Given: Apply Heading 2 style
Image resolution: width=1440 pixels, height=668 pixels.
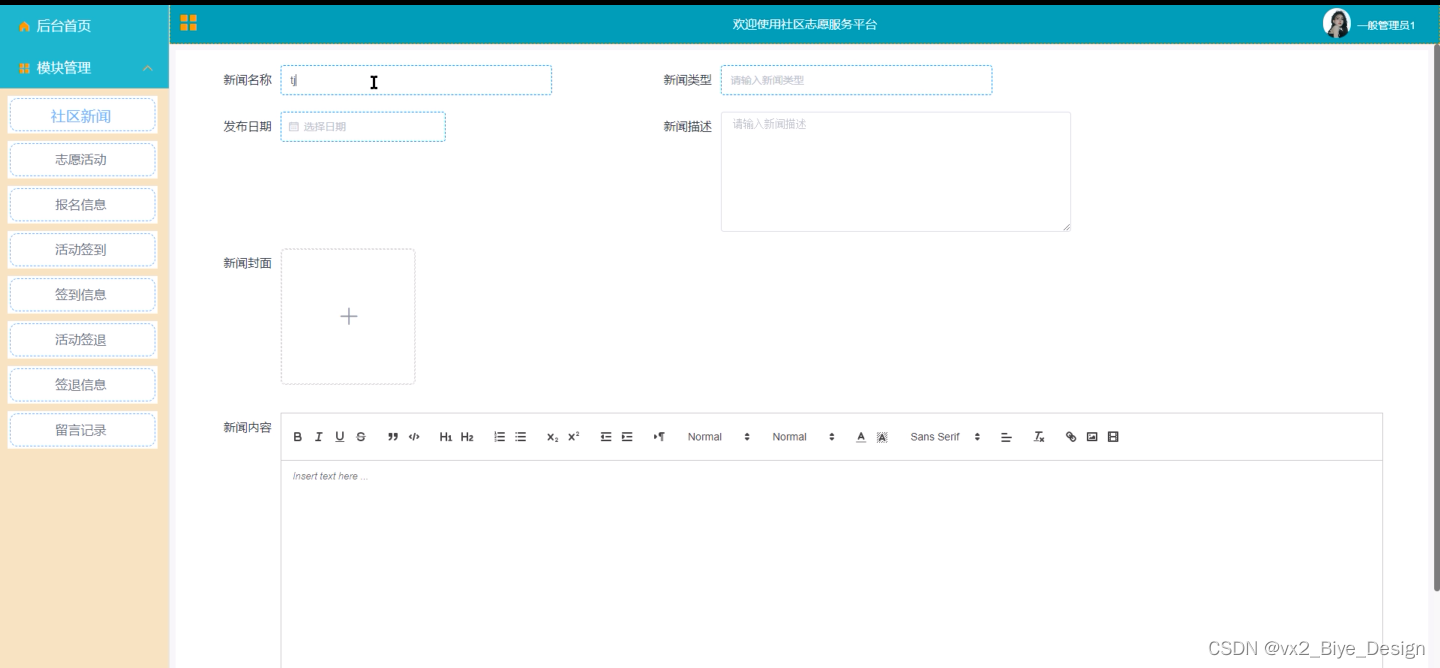Looking at the screenshot, I should pos(467,437).
